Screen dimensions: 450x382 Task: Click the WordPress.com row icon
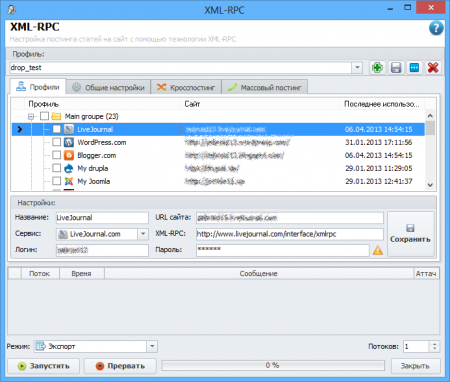pyautogui.click(x=69, y=142)
